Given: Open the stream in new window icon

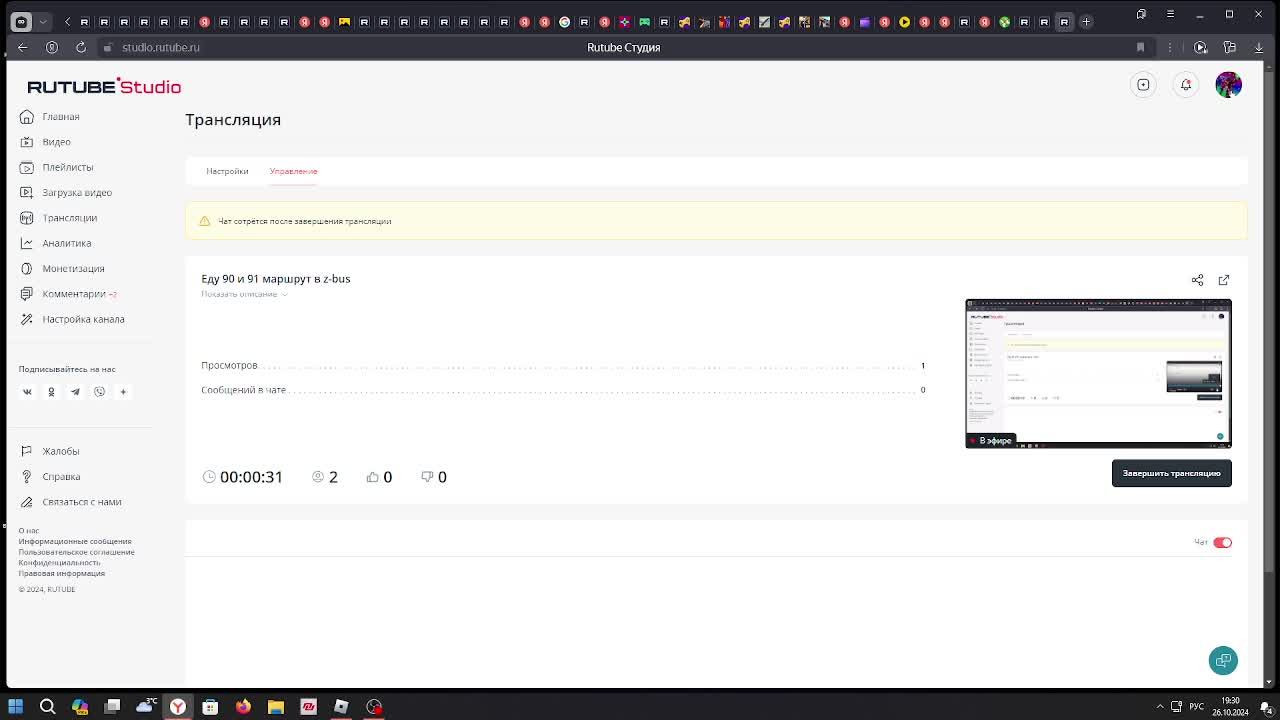Looking at the screenshot, I should point(1224,280).
